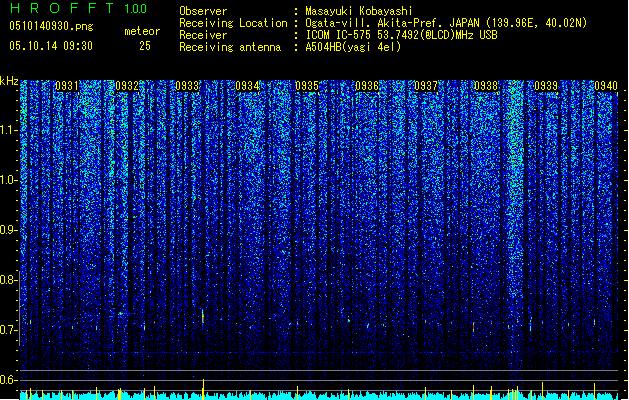Click the 0.6 kHz axis label

tap(9, 380)
